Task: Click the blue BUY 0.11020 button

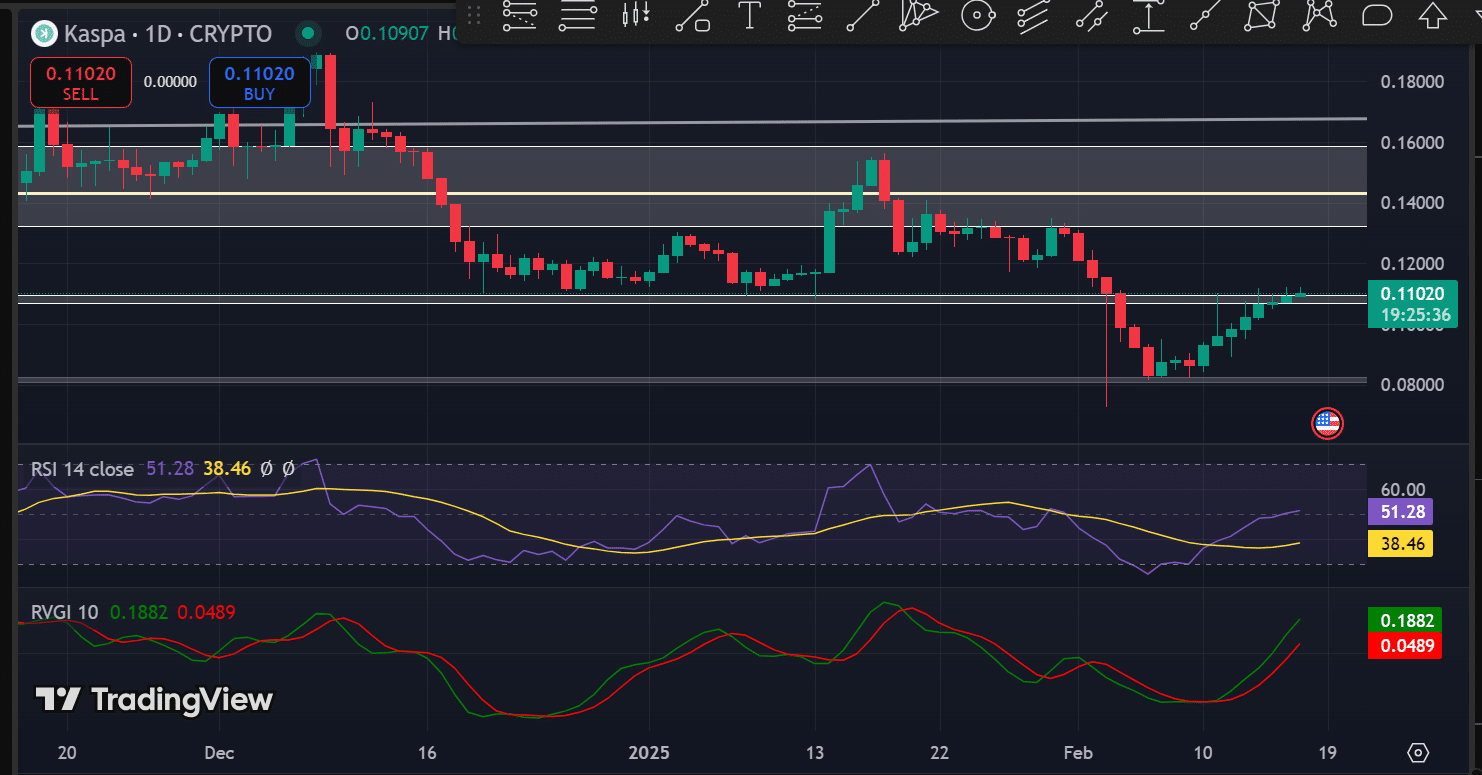Action: coord(259,83)
